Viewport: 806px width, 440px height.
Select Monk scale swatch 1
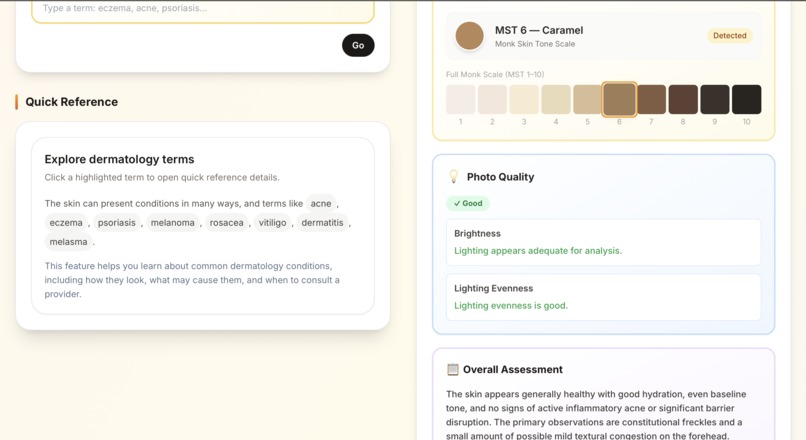tap(461, 99)
